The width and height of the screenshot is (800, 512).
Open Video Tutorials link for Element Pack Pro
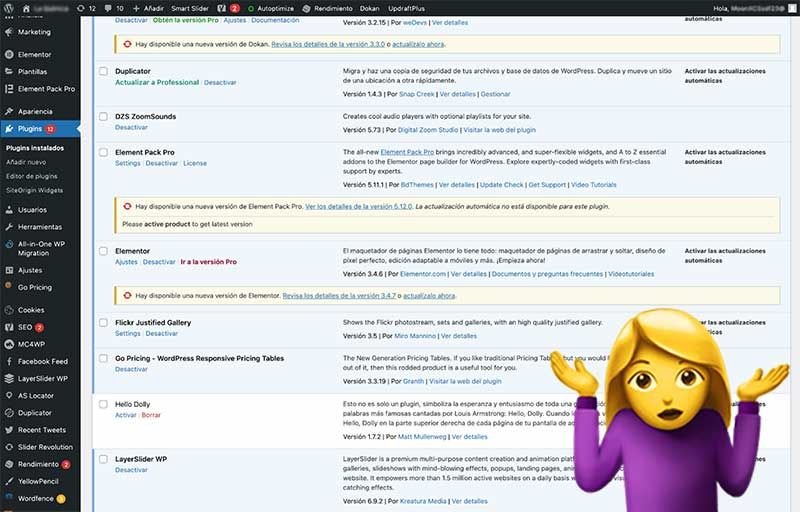click(x=593, y=185)
